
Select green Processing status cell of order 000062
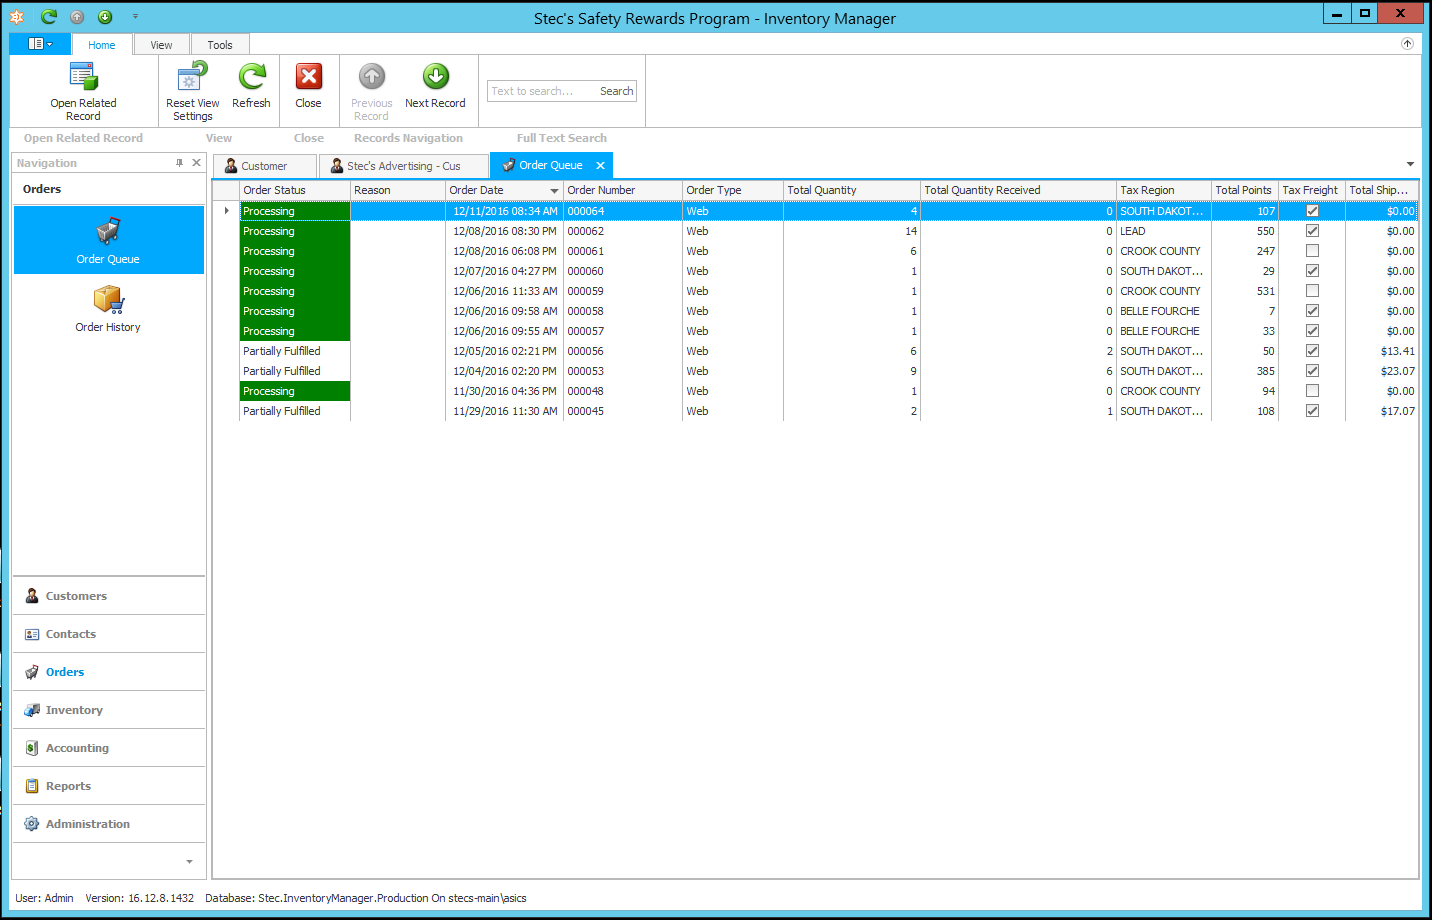pyautogui.click(x=295, y=231)
